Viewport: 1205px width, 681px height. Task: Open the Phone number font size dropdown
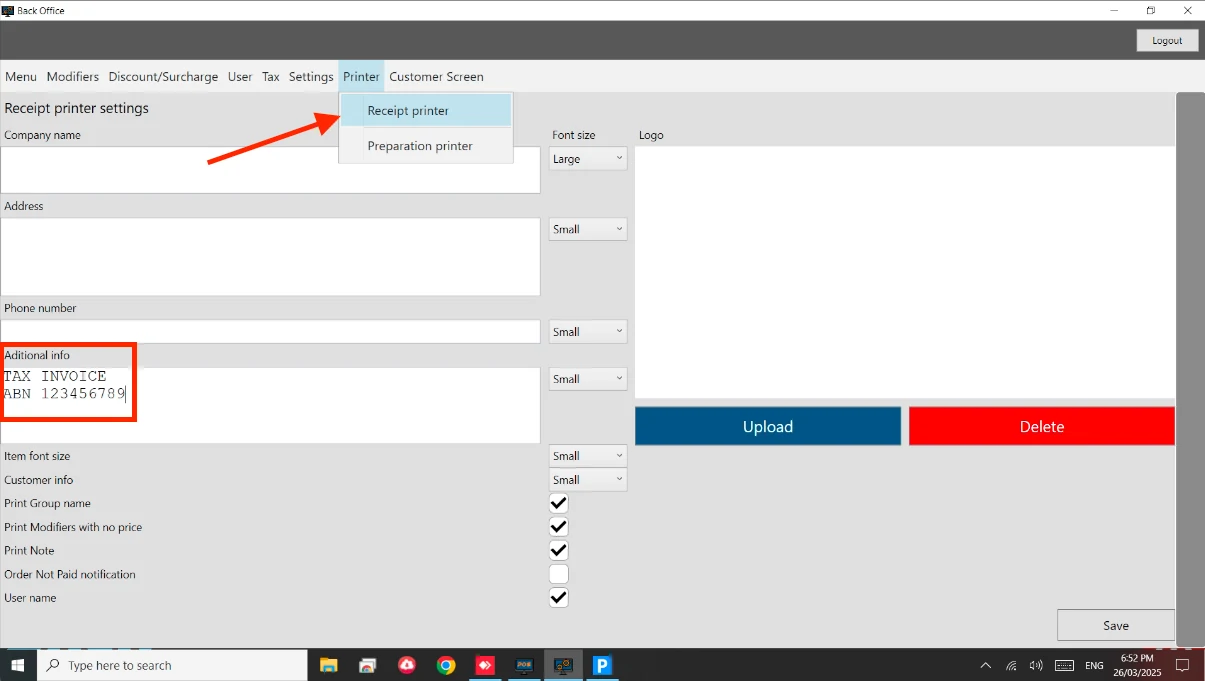588,332
